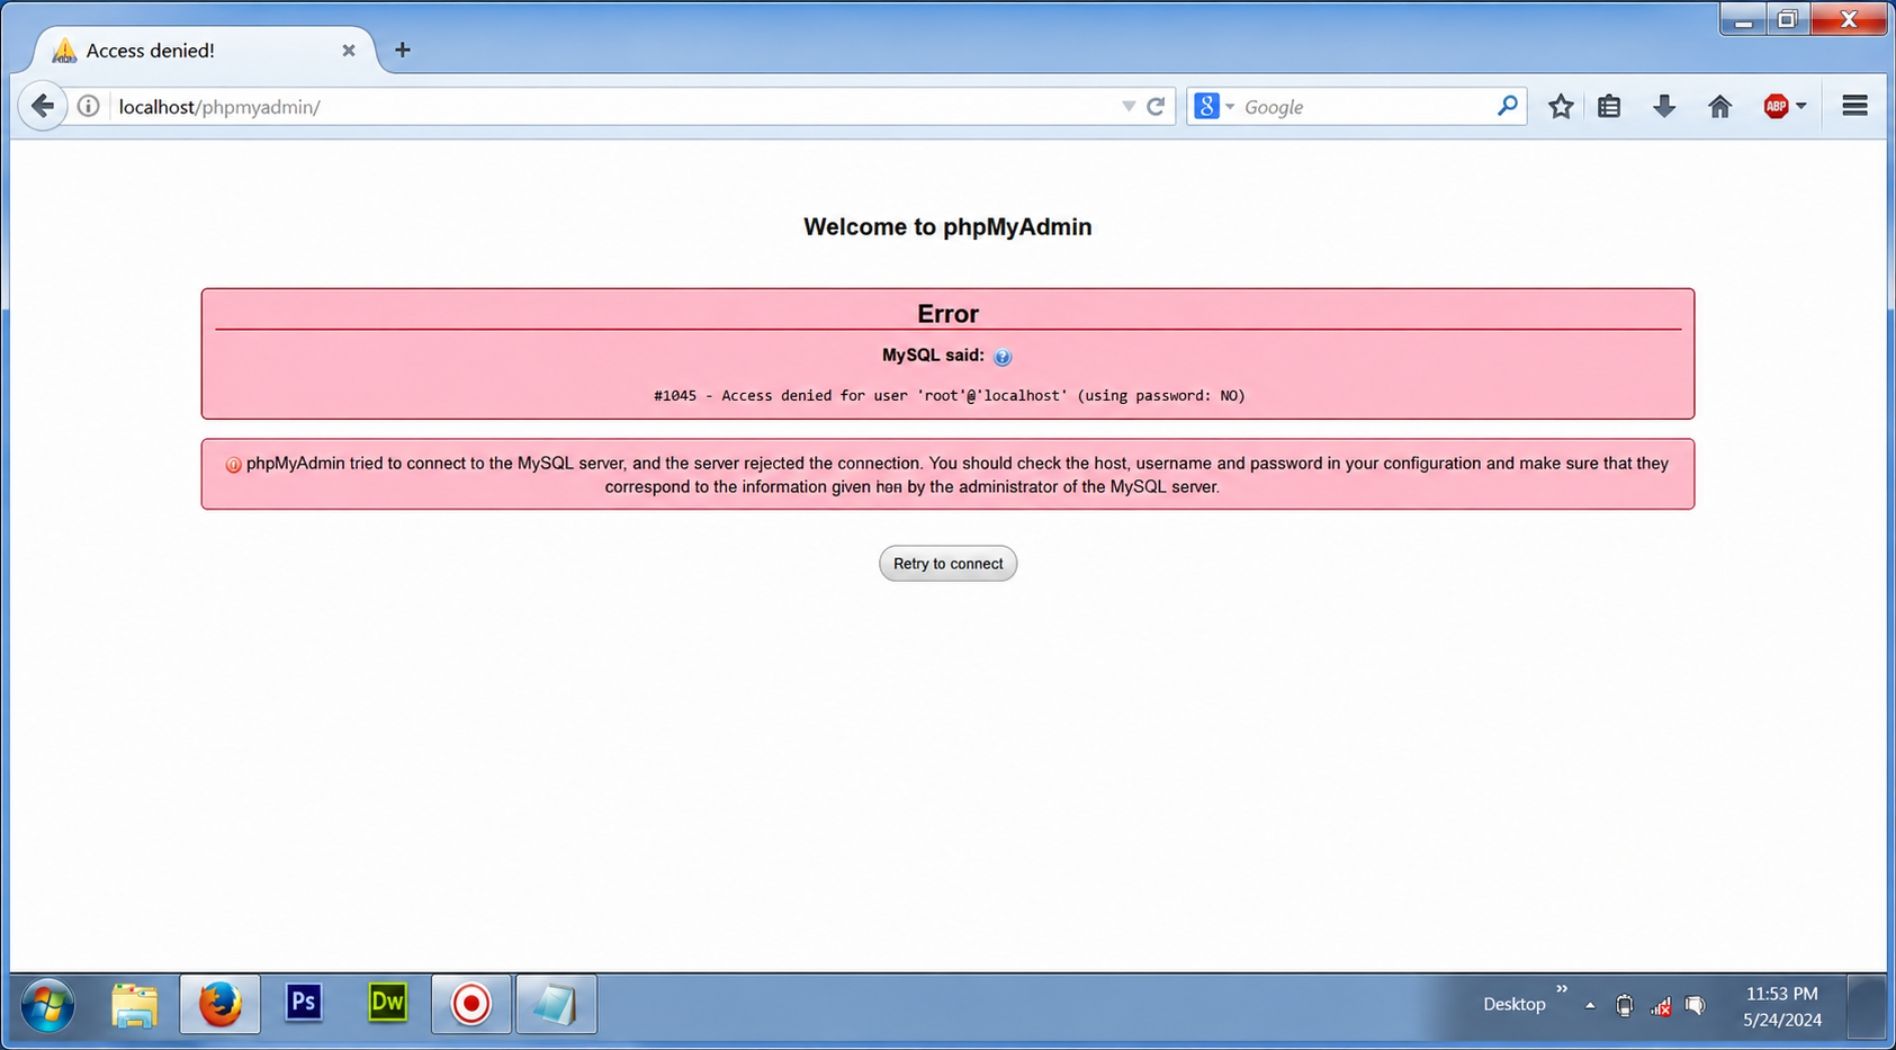The height and width of the screenshot is (1050, 1896).
Task: Show hidden tray icons arrow
Action: [1590, 1006]
